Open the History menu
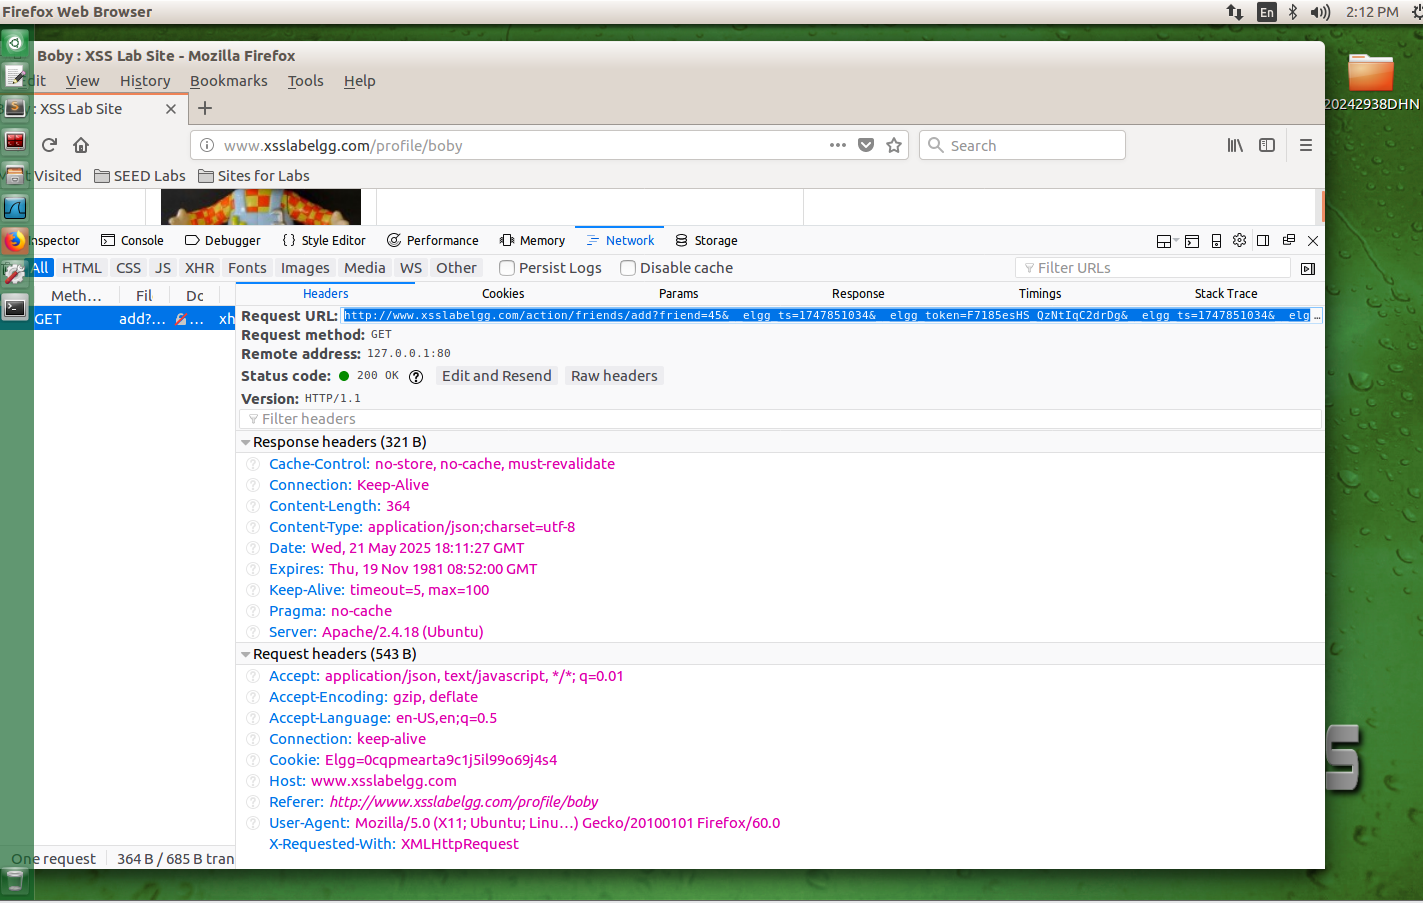1423x903 pixels. click(145, 81)
